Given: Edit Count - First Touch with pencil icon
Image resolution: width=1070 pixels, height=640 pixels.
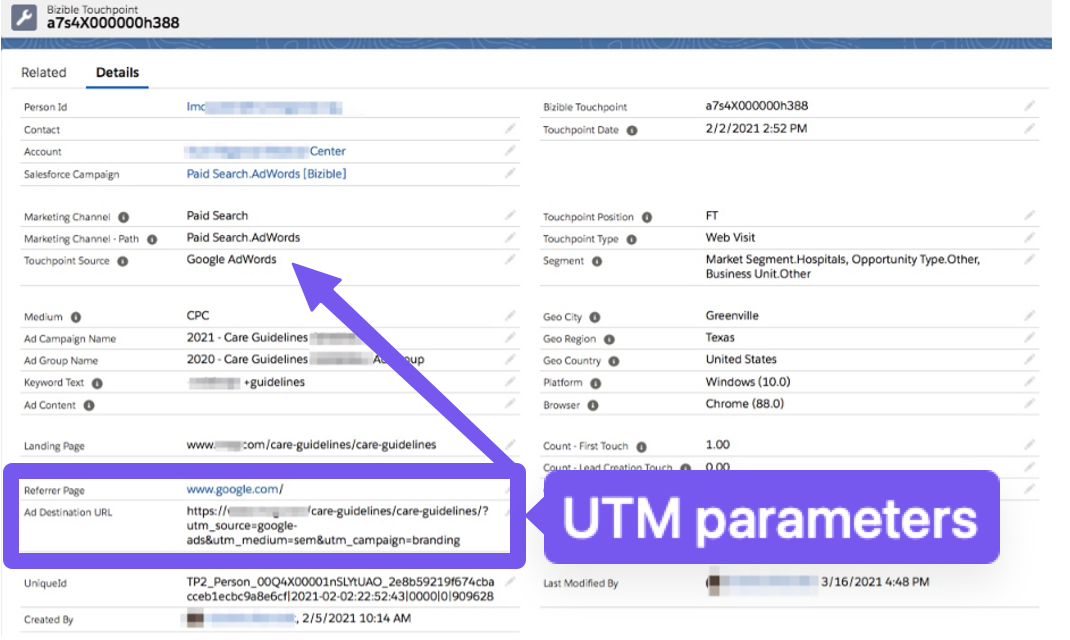Looking at the screenshot, I should (1030, 444).
